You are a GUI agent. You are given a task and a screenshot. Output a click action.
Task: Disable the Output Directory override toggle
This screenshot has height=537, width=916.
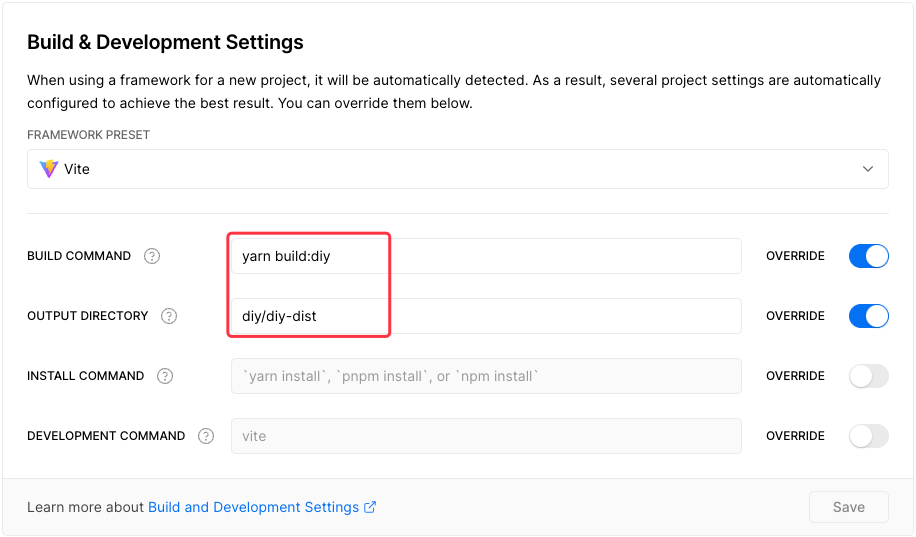click(868, 316)
